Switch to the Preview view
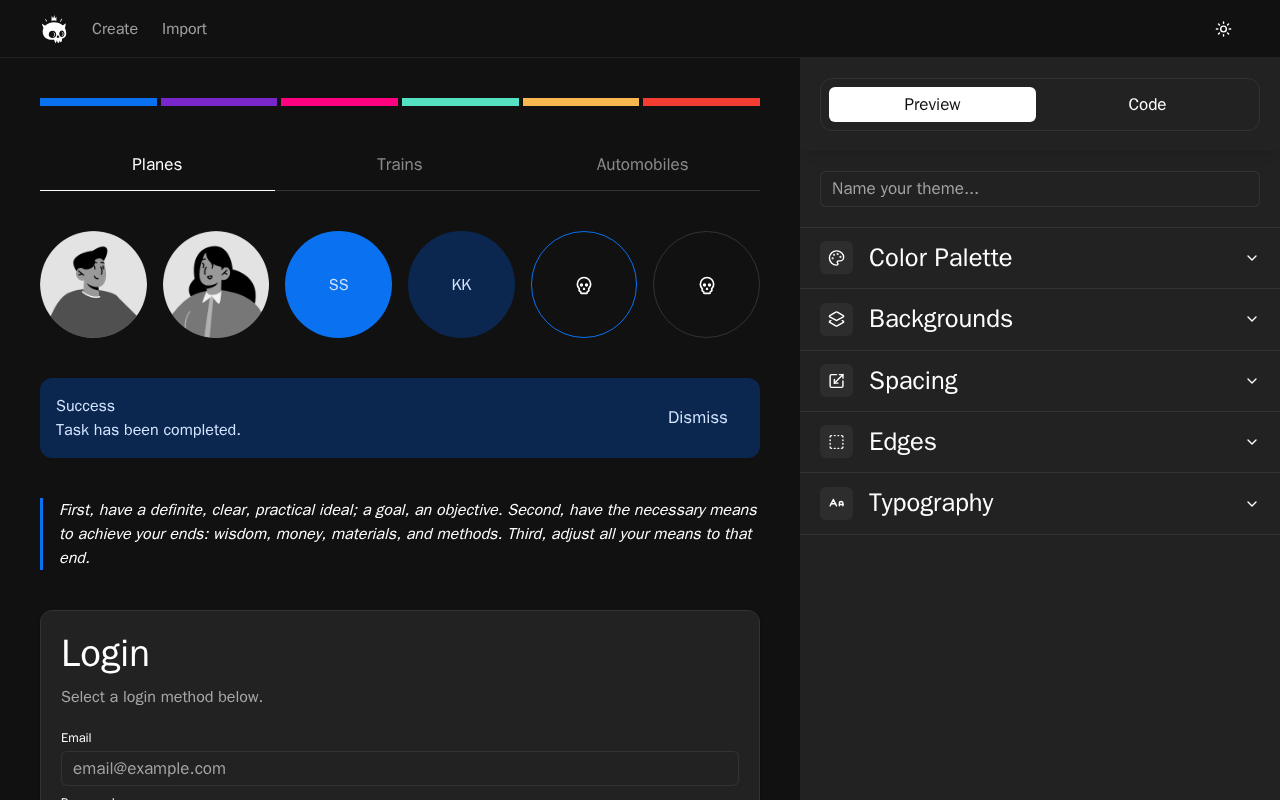Image resolution: width=1280 pixels, height=800 pixels. pyautogui.click(x=932, y=105)
